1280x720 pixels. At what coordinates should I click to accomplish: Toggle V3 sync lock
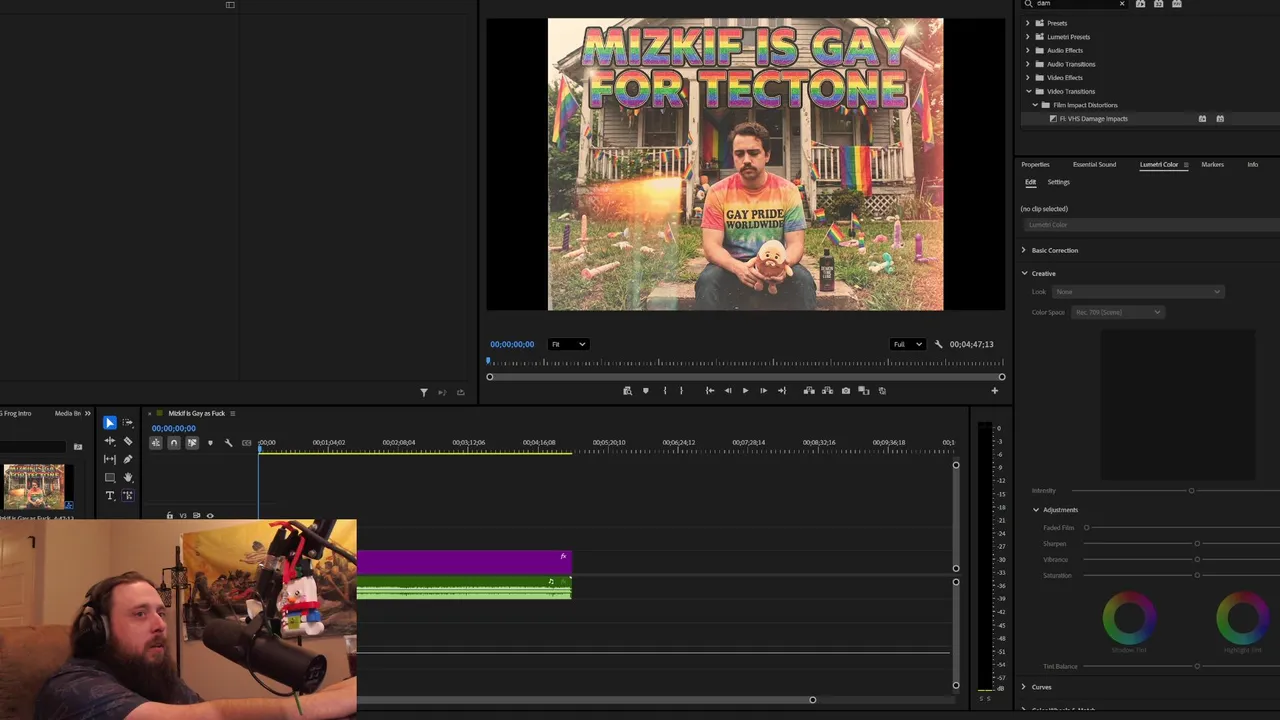click(196, 516)
